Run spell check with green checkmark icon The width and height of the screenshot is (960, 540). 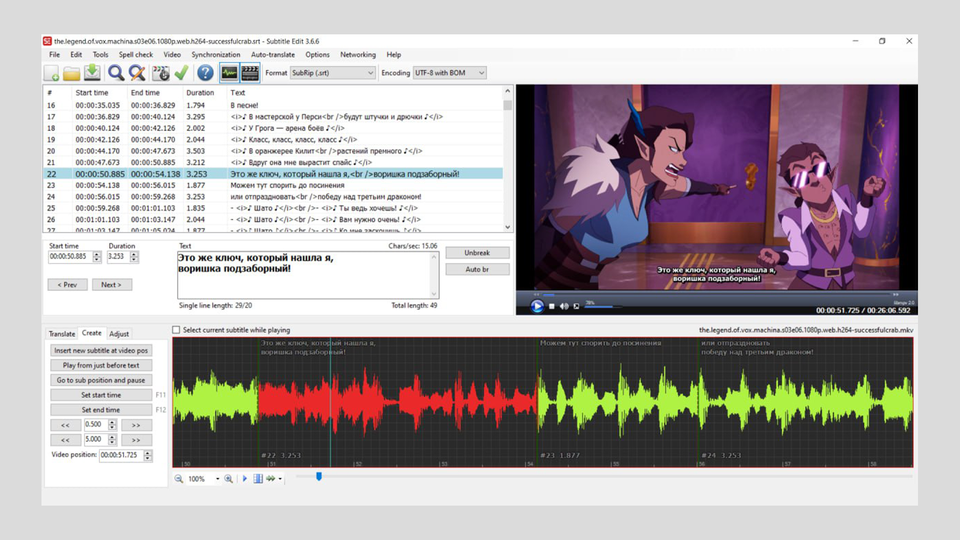pos(181,73)
